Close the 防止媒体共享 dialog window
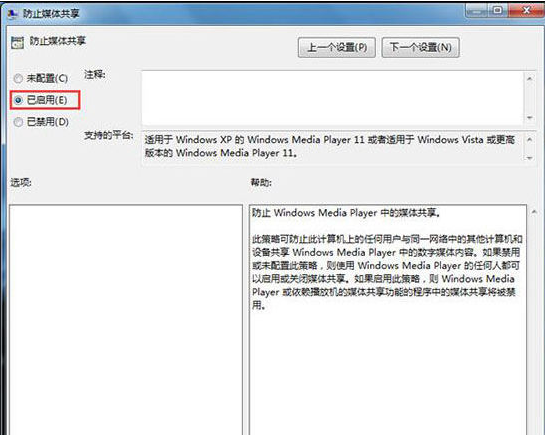The image size is (545, 435). click(x=526, y=10)
